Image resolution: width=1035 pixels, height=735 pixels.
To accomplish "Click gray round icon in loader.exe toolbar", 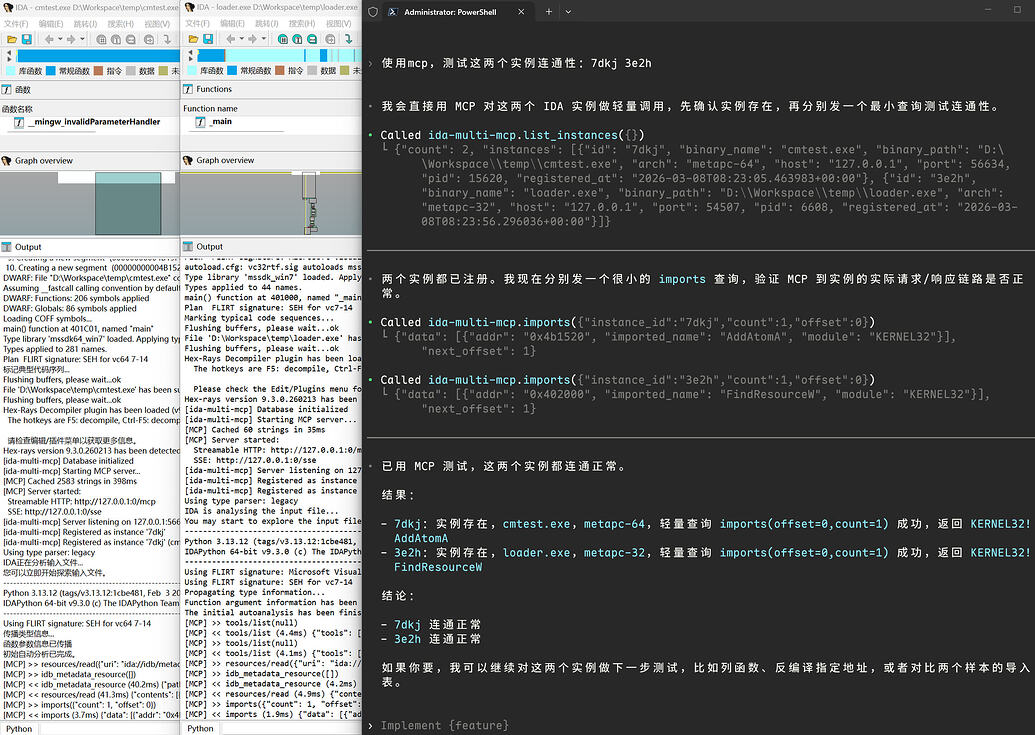I will (331, 40).
